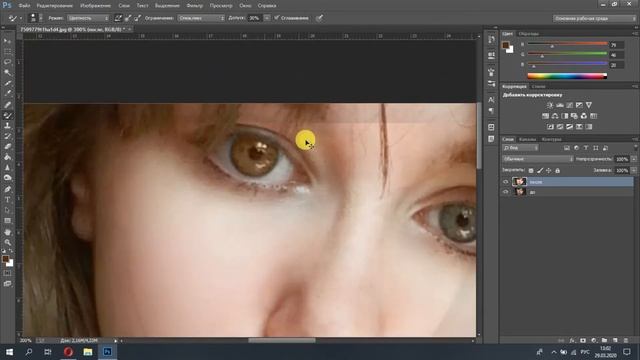The image size is (640, 360).
Task: Open the brush preset picker
Action: 35,18
